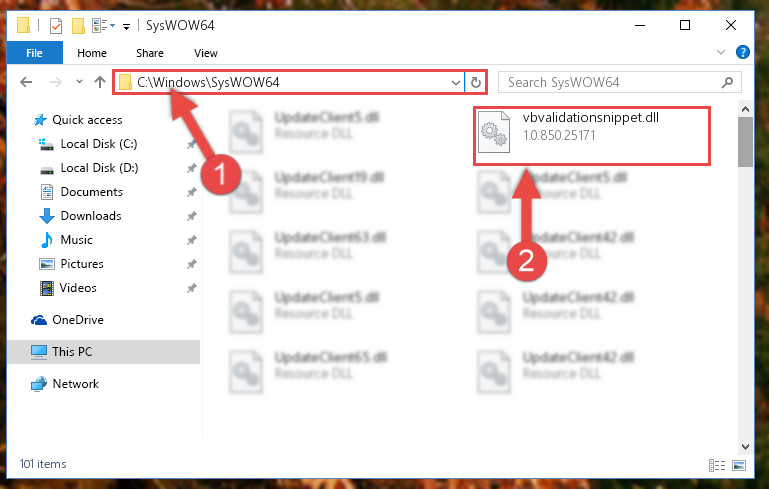Open the File menu tab

coord(34,53)
